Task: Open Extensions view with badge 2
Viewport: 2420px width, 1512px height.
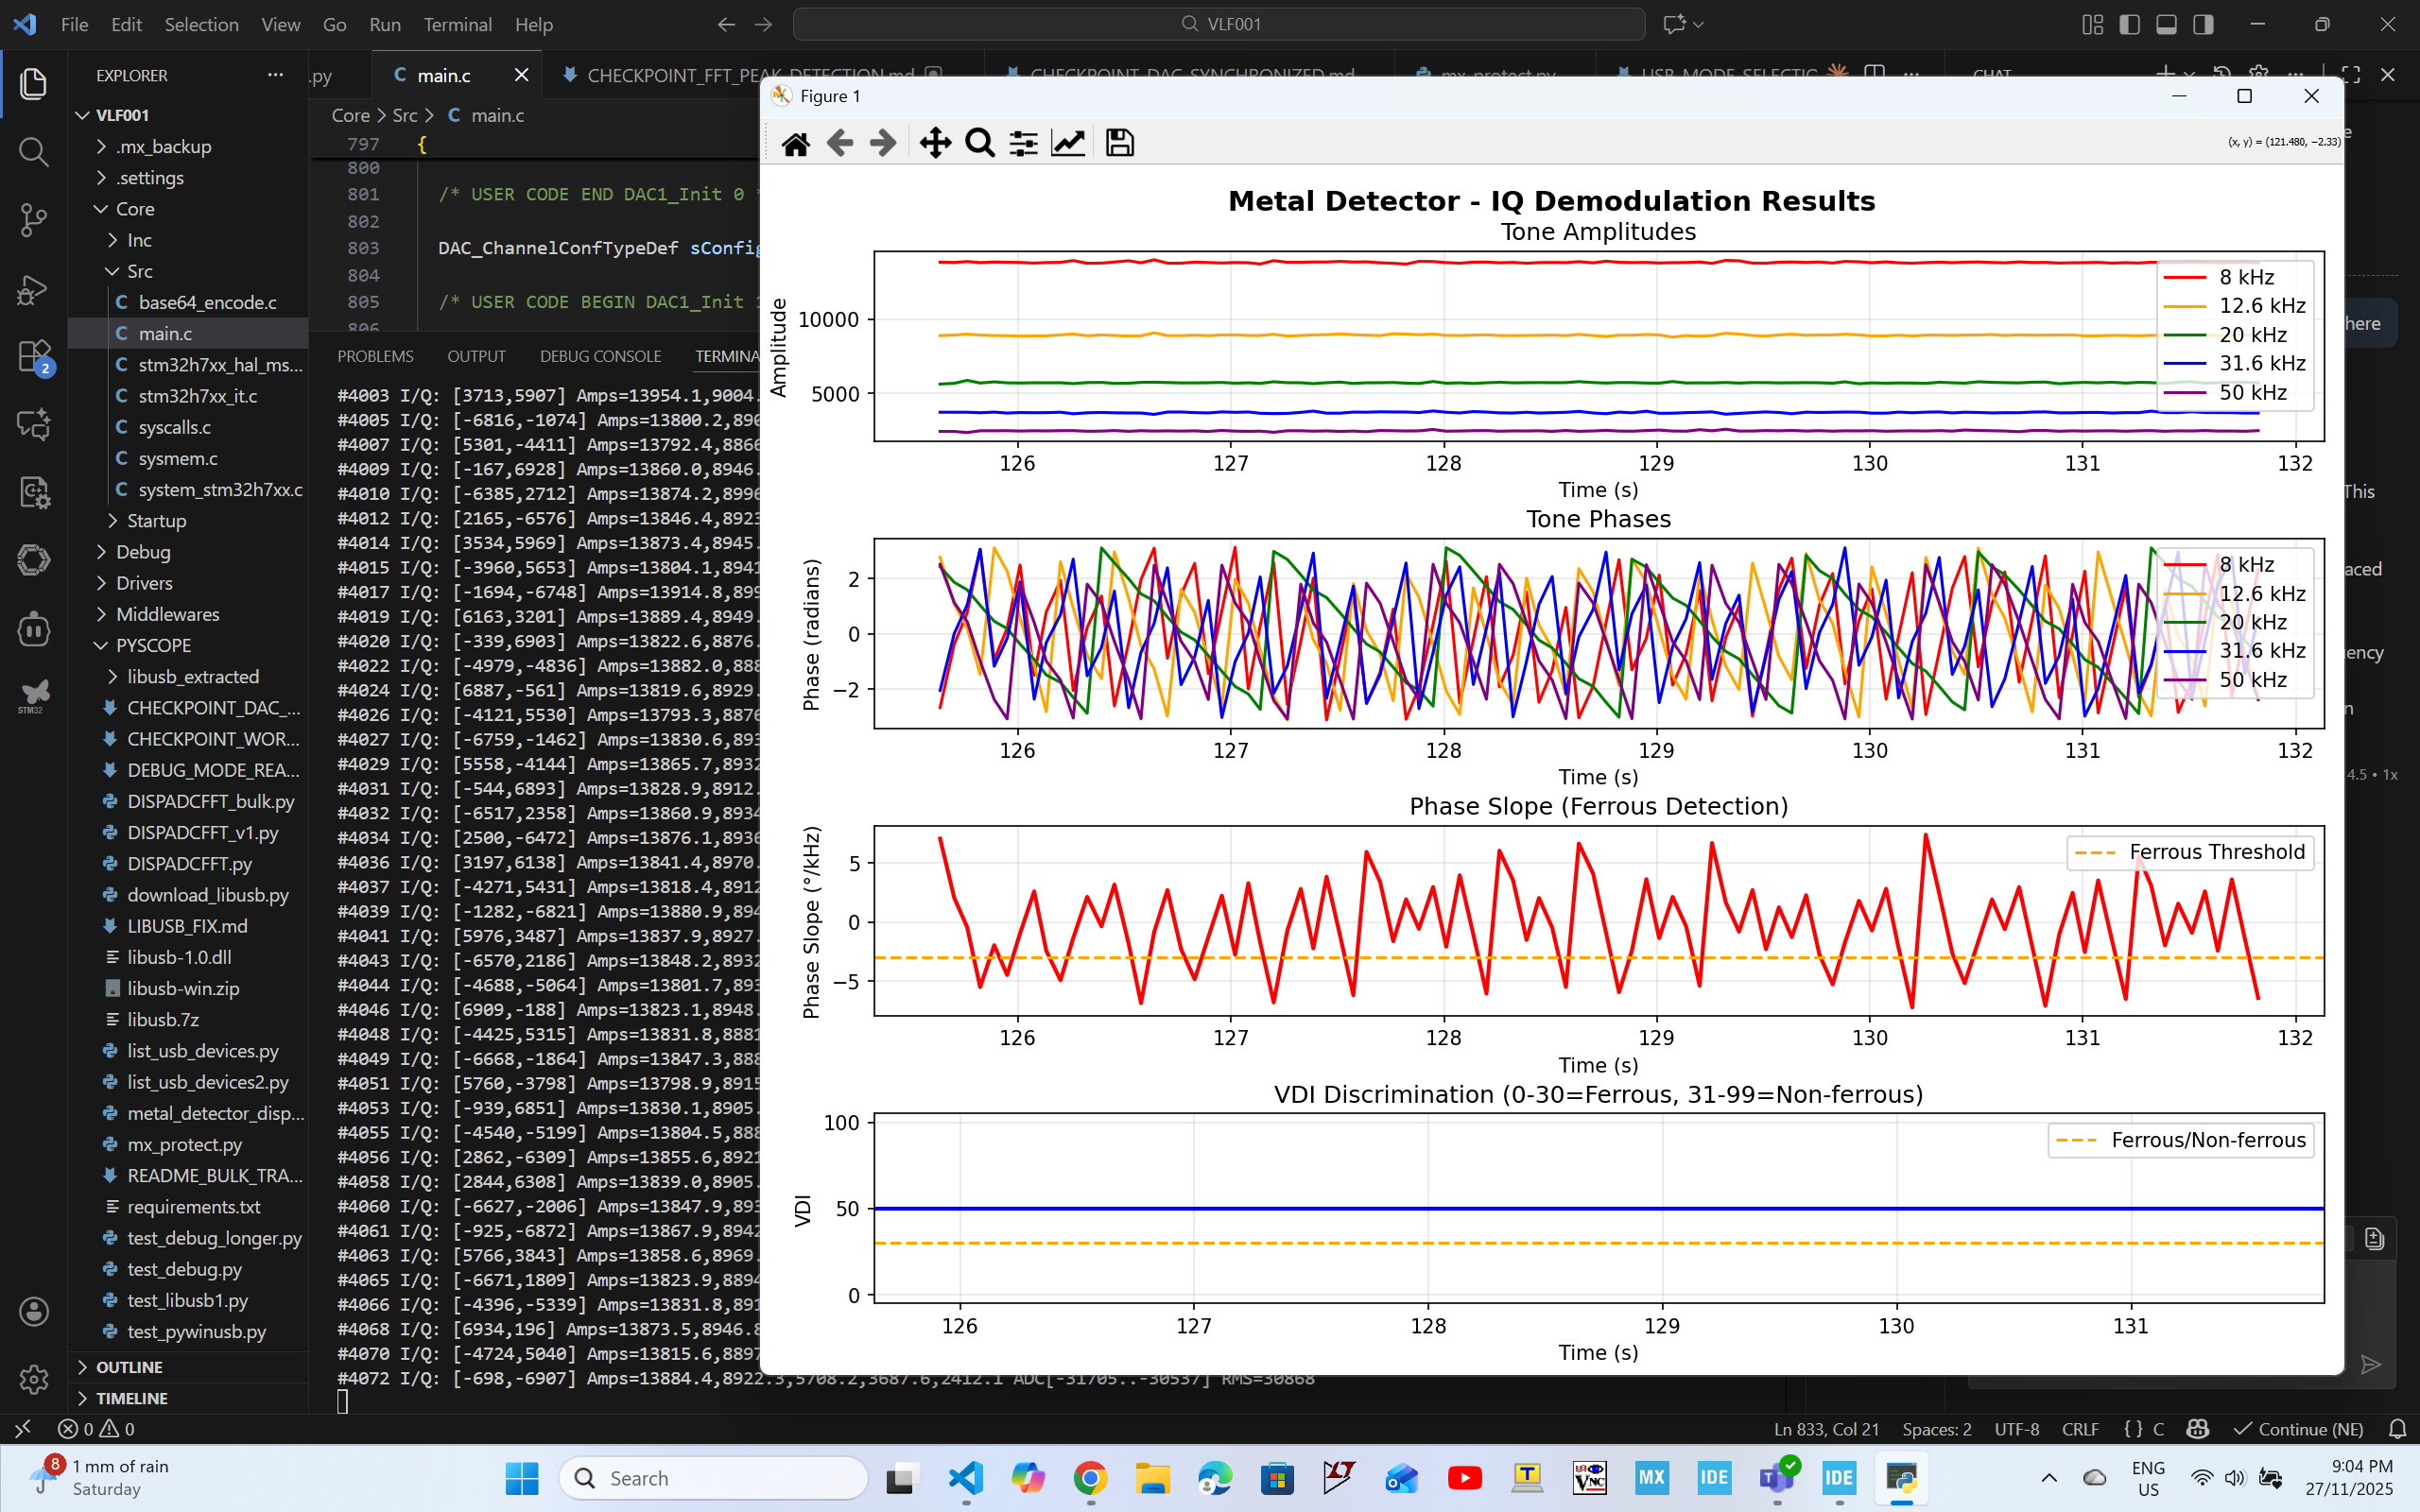Action: point(33,357)
